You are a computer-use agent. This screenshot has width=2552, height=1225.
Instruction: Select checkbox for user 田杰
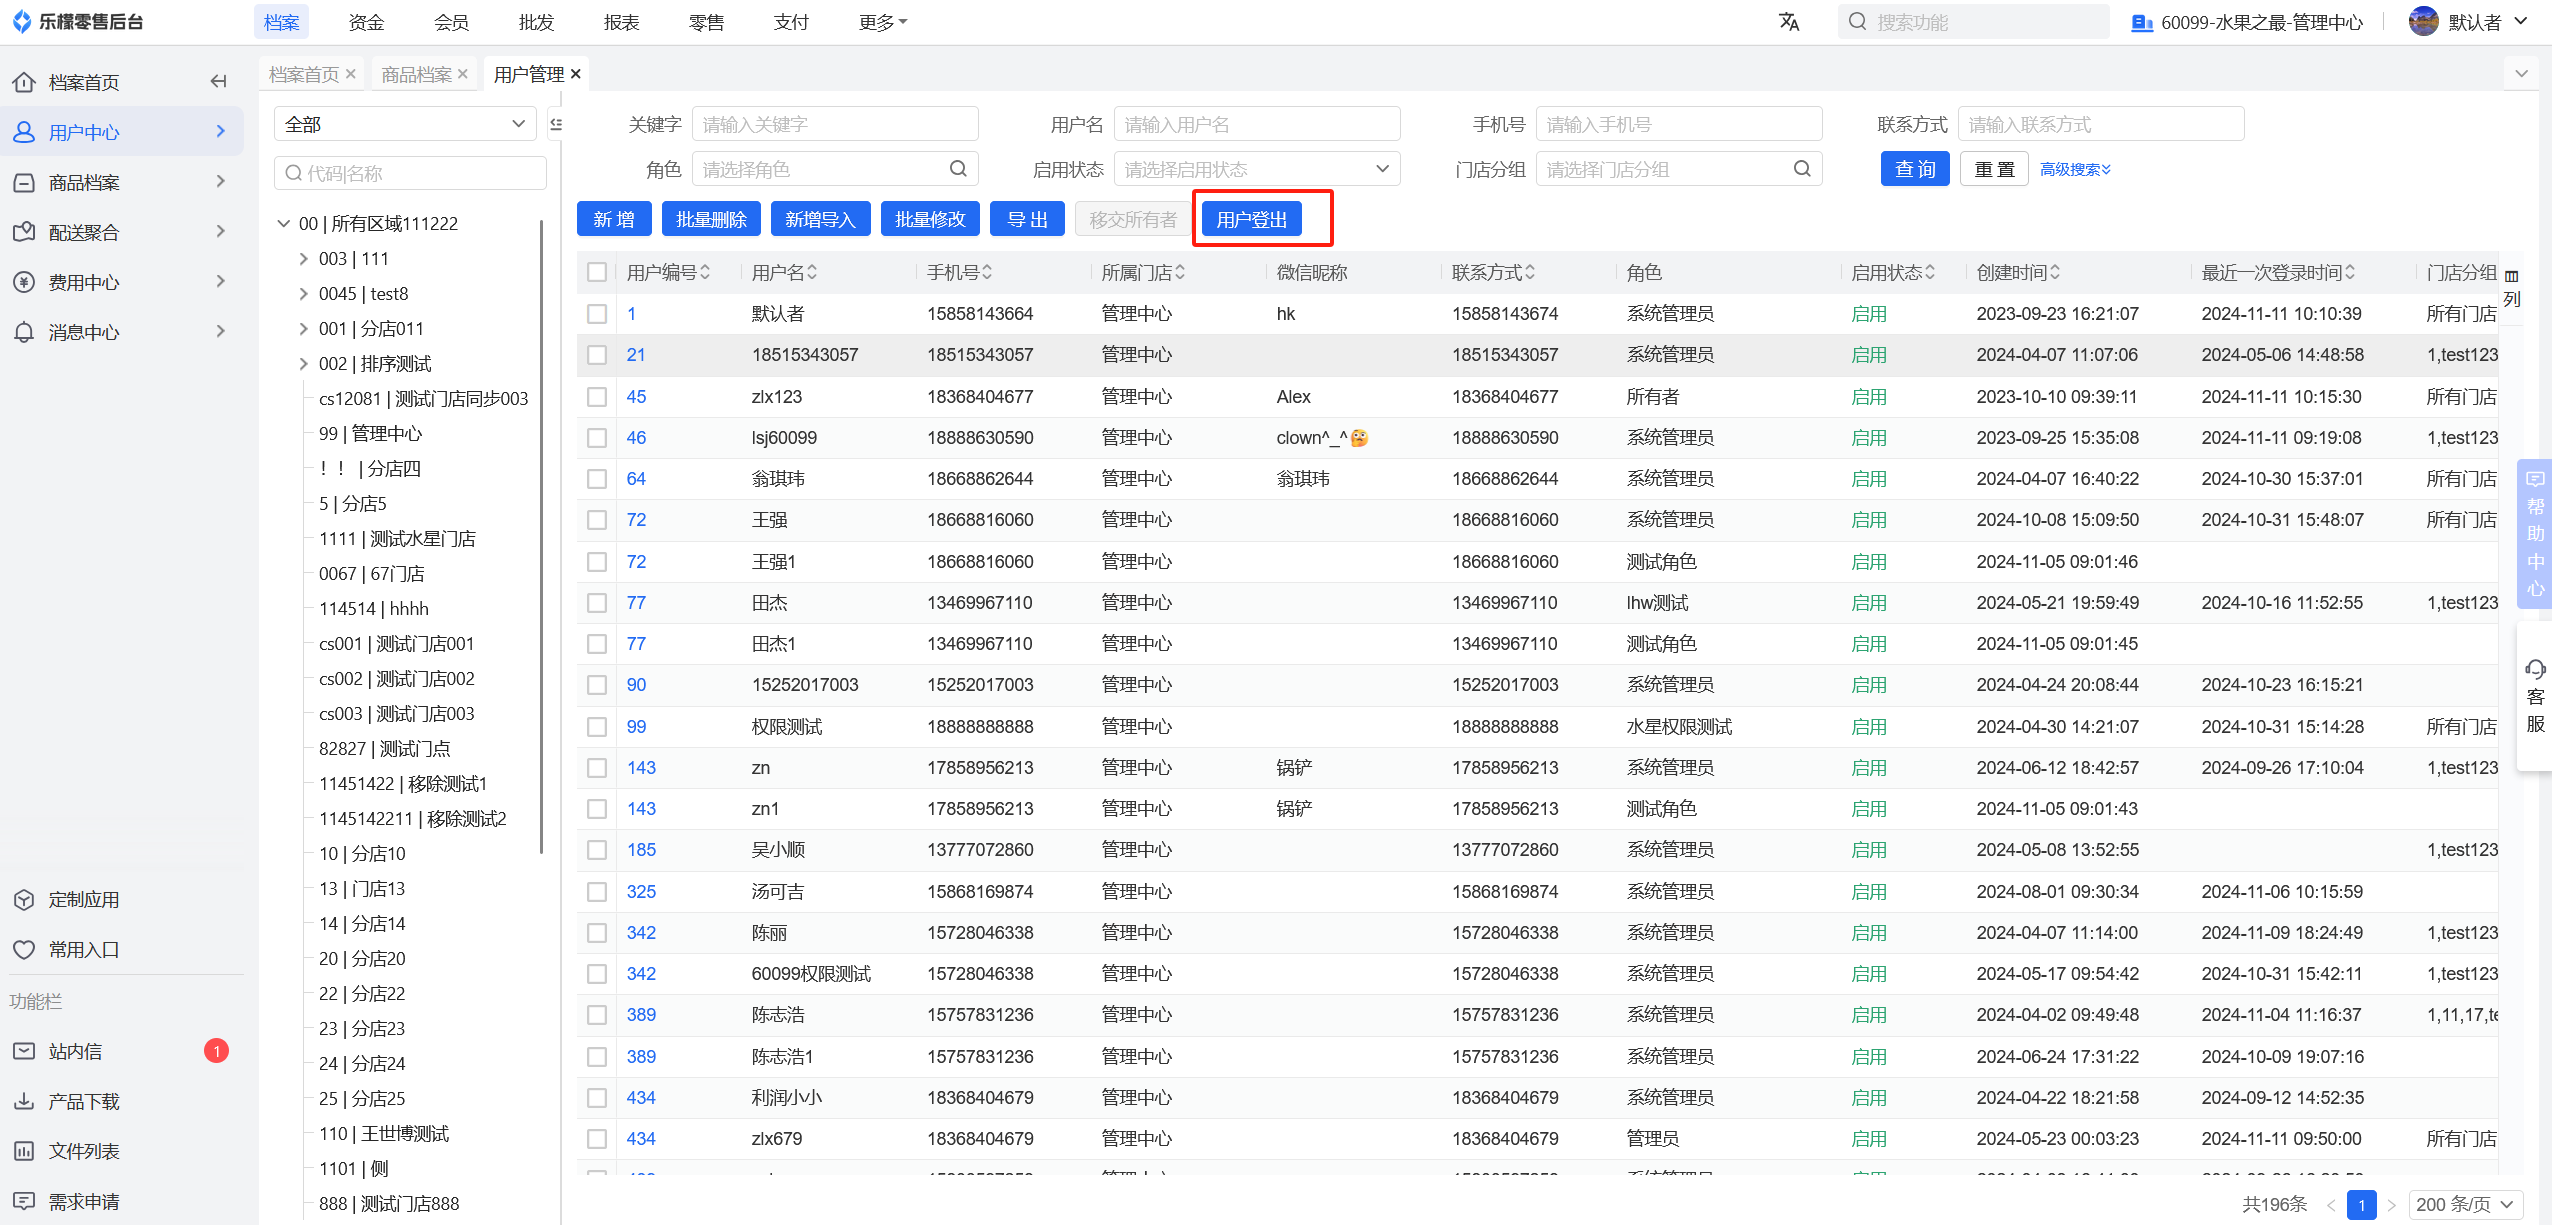pos(597,603)
